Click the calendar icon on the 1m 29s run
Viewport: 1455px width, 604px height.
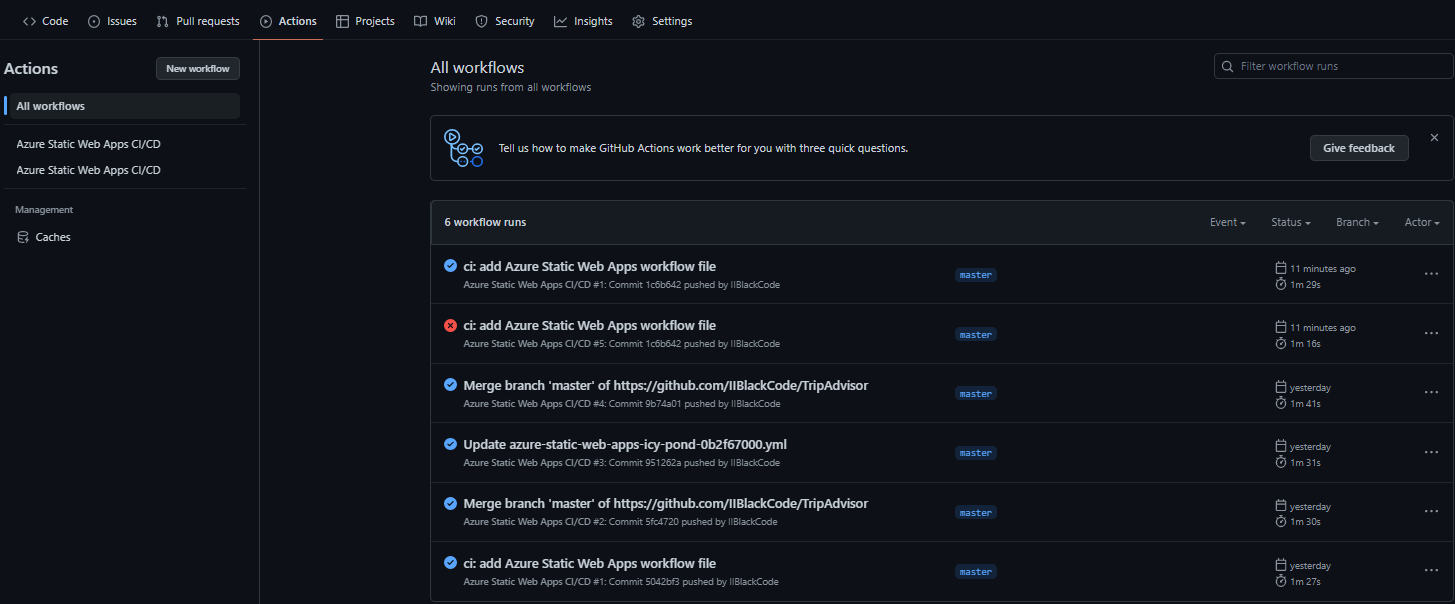(x=1281, y=268)
